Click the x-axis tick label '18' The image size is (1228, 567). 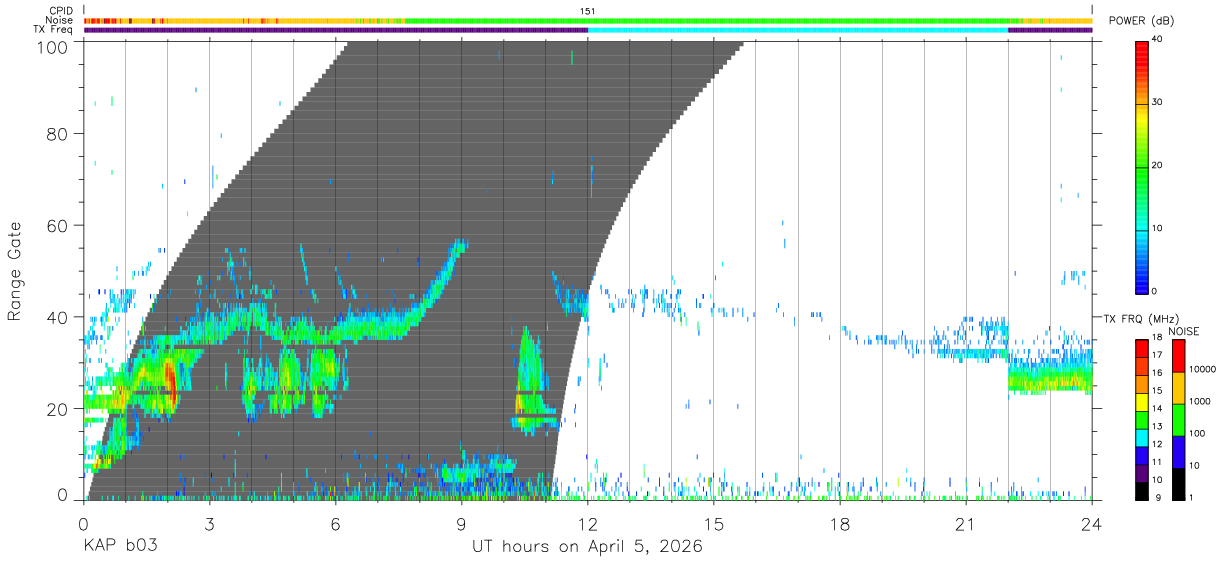(x=840, y=523)
